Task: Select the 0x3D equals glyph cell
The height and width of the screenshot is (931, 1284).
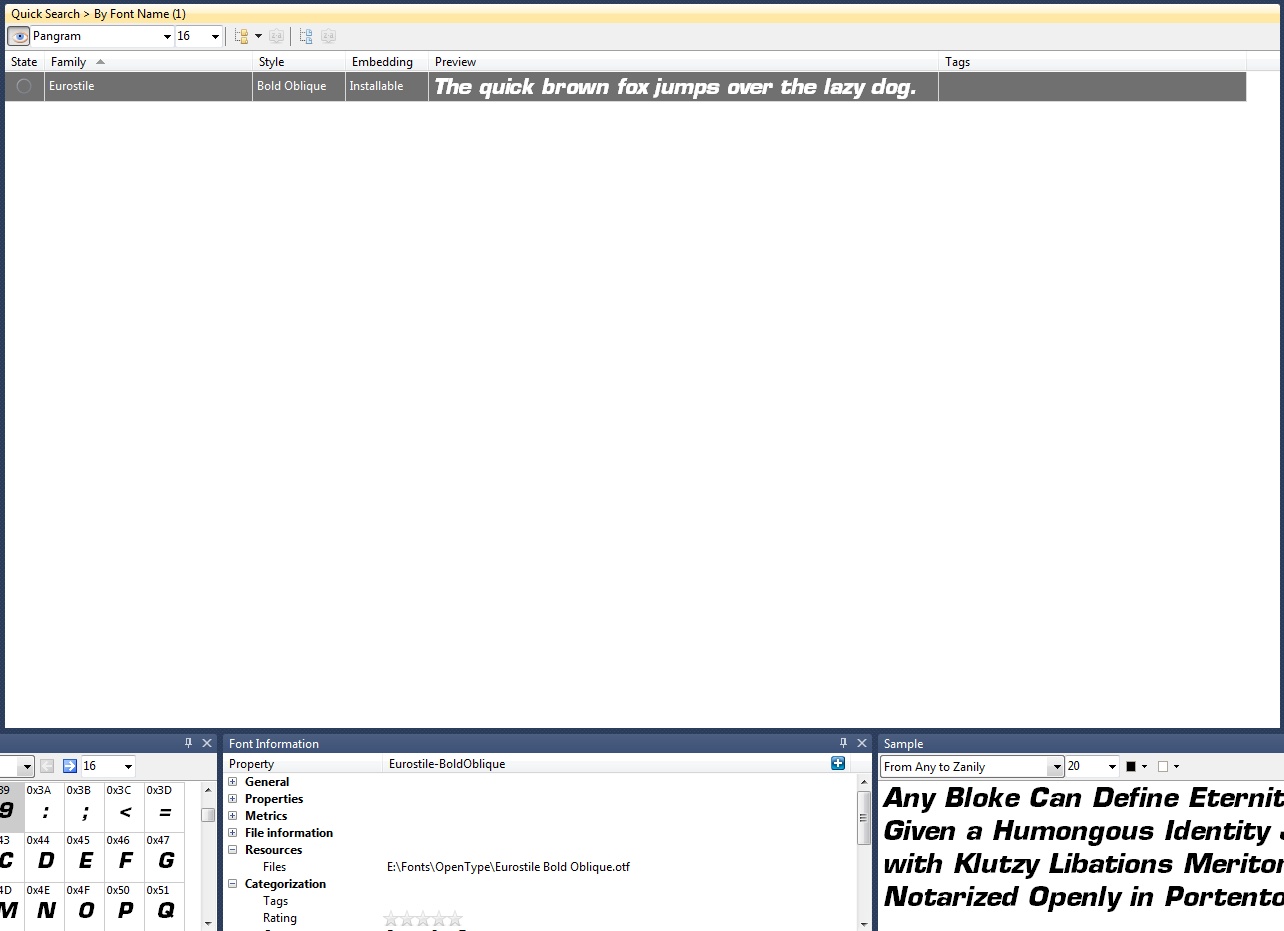Action: pos(165,807)
